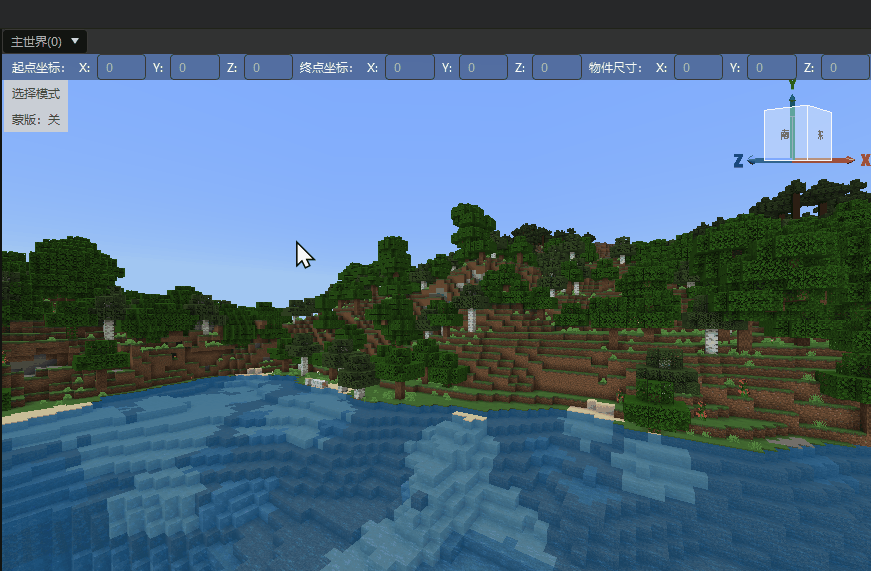
Task: Select the 物件尺寸 Y size field
Action: [771, 68]
